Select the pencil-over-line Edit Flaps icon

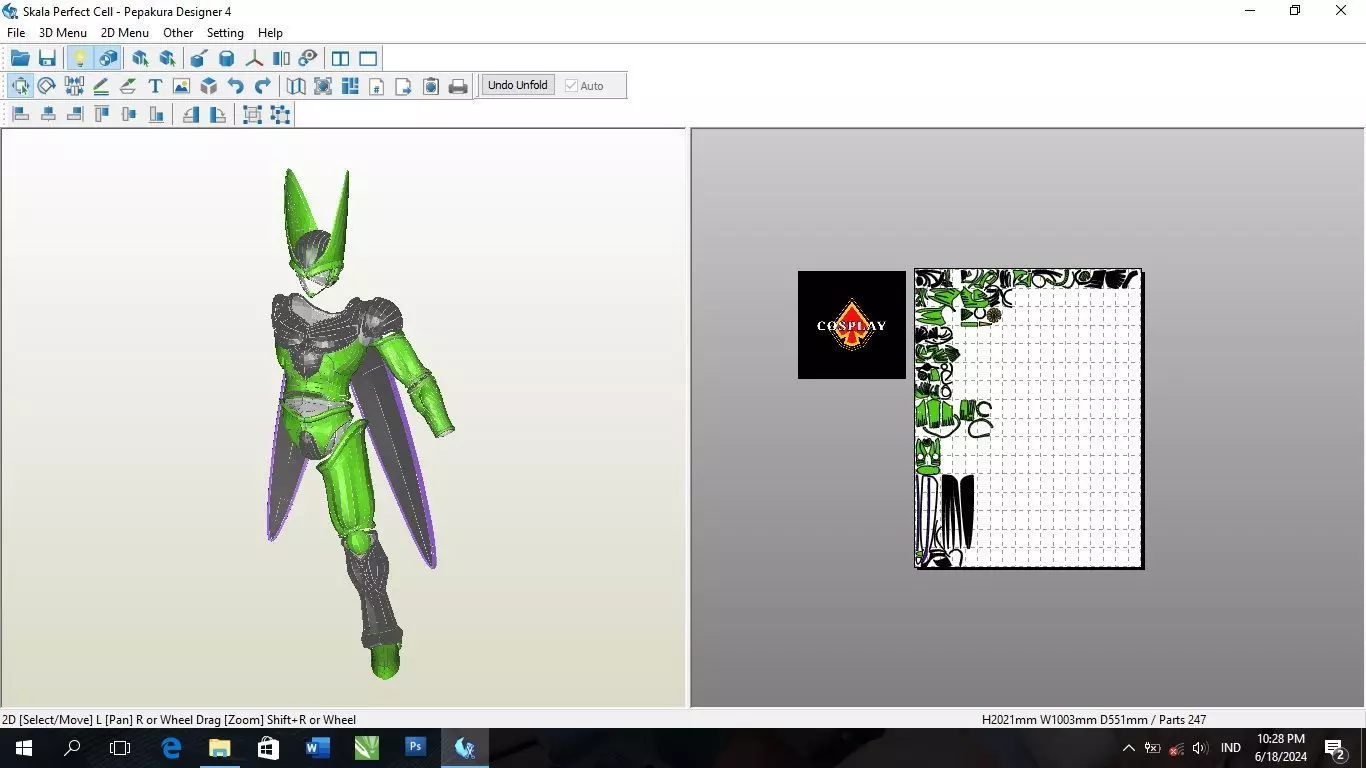point(101,86)
